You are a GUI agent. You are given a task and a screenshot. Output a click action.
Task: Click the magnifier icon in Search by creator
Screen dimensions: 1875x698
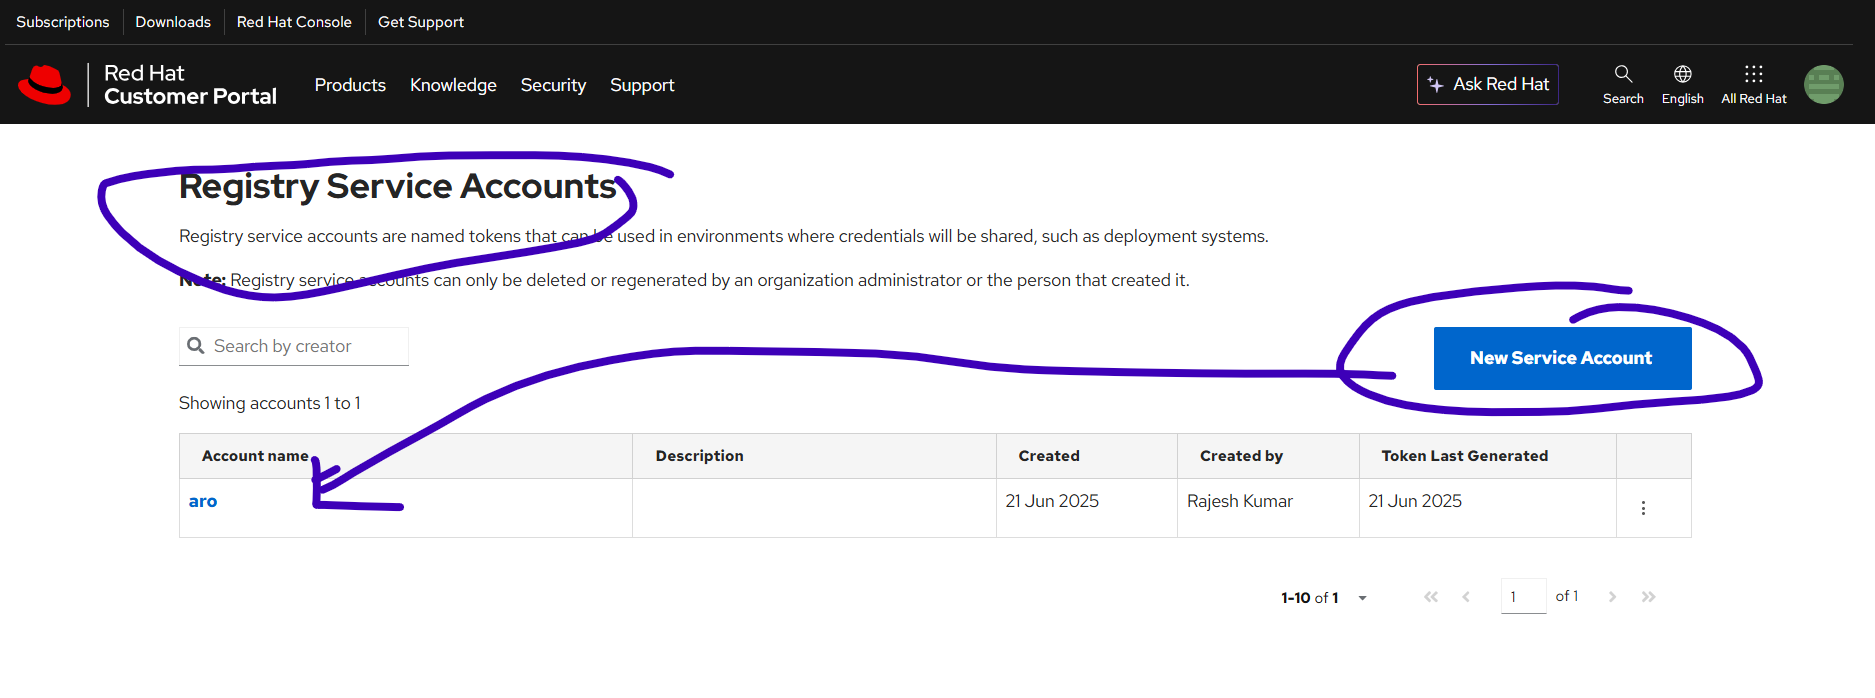[196, 346]
